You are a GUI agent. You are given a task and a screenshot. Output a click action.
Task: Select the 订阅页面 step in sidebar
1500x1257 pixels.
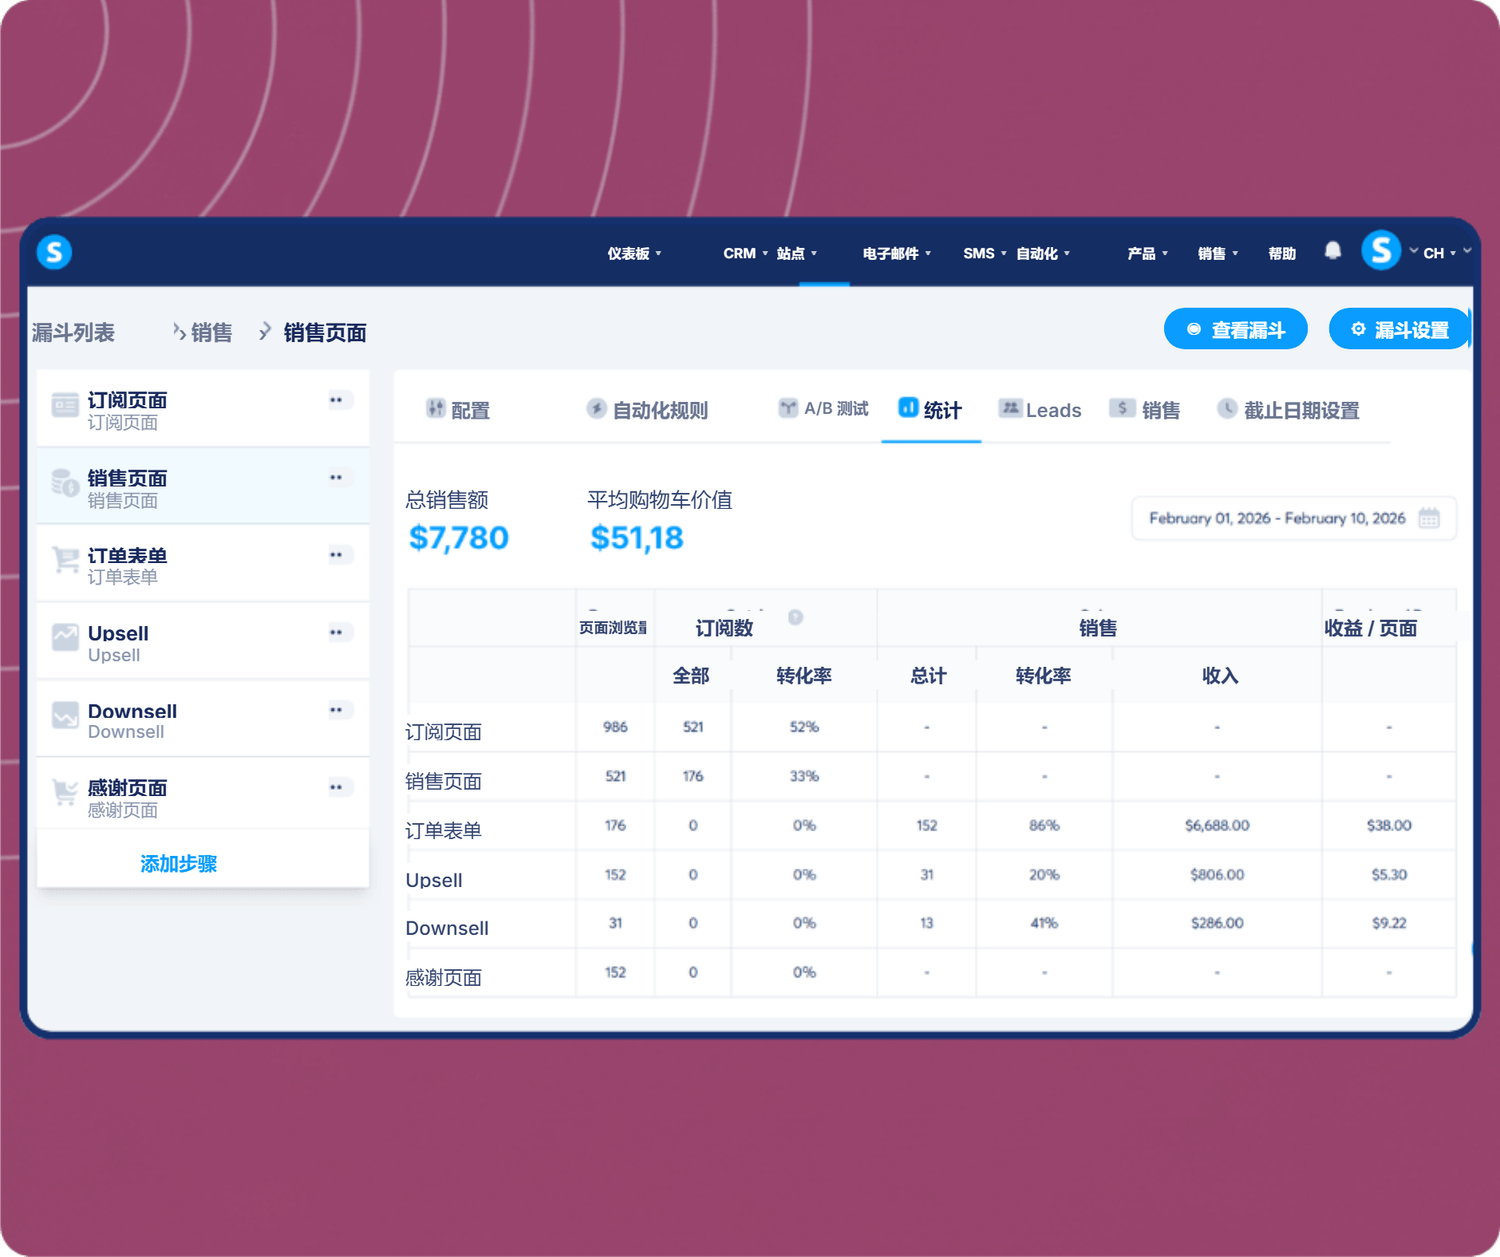tap(203, 409)
